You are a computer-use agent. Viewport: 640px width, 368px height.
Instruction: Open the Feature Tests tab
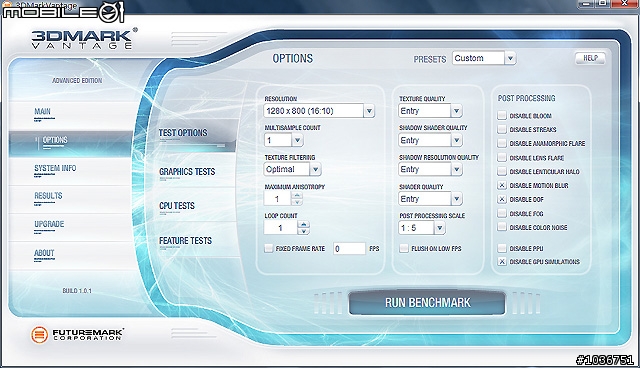[x=185, y=241]
